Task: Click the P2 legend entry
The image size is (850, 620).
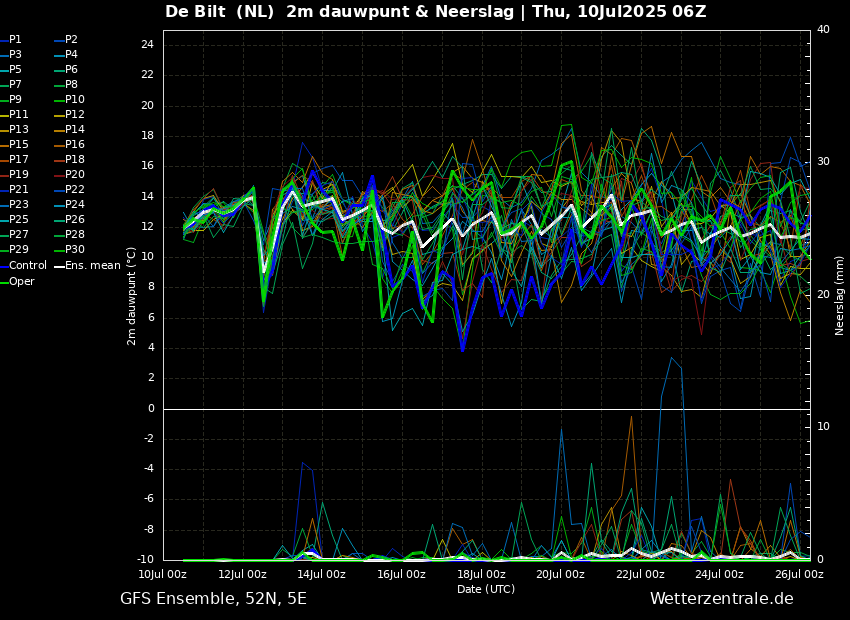Action: point(71,40)
